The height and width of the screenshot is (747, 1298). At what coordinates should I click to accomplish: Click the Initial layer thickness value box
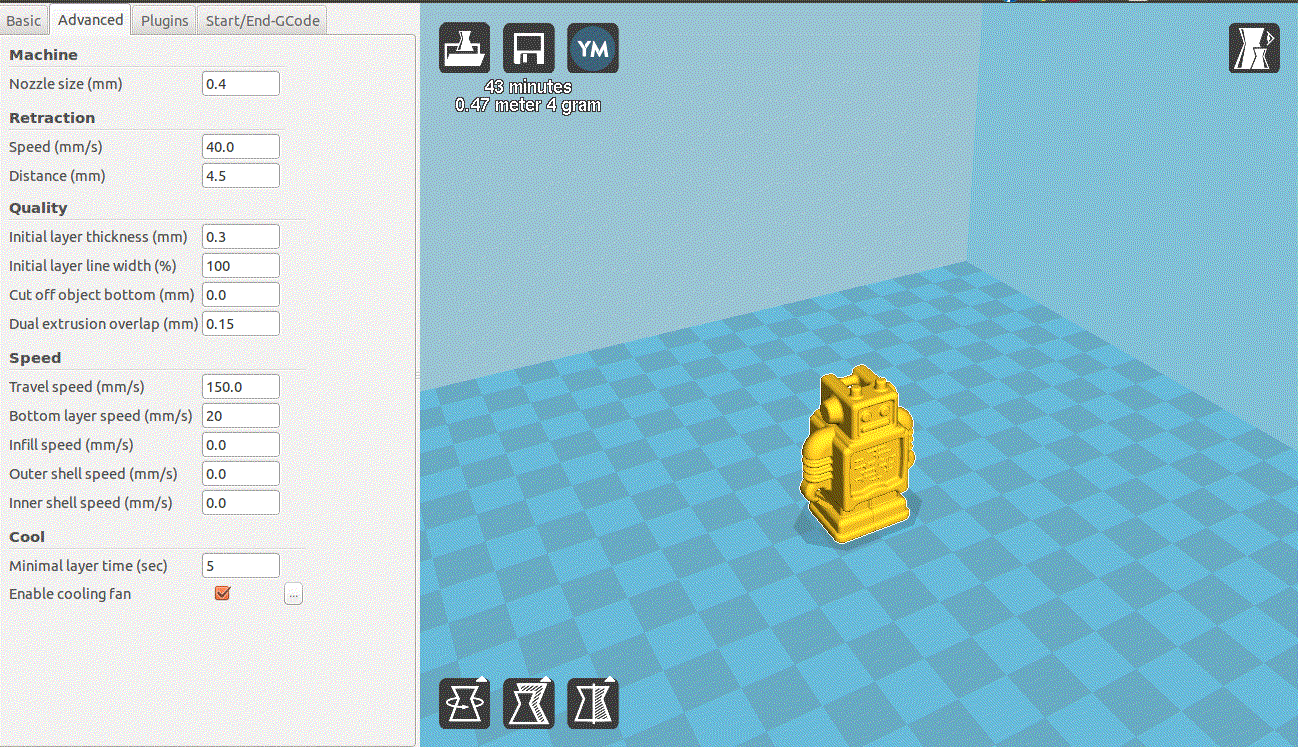[240, 236]
